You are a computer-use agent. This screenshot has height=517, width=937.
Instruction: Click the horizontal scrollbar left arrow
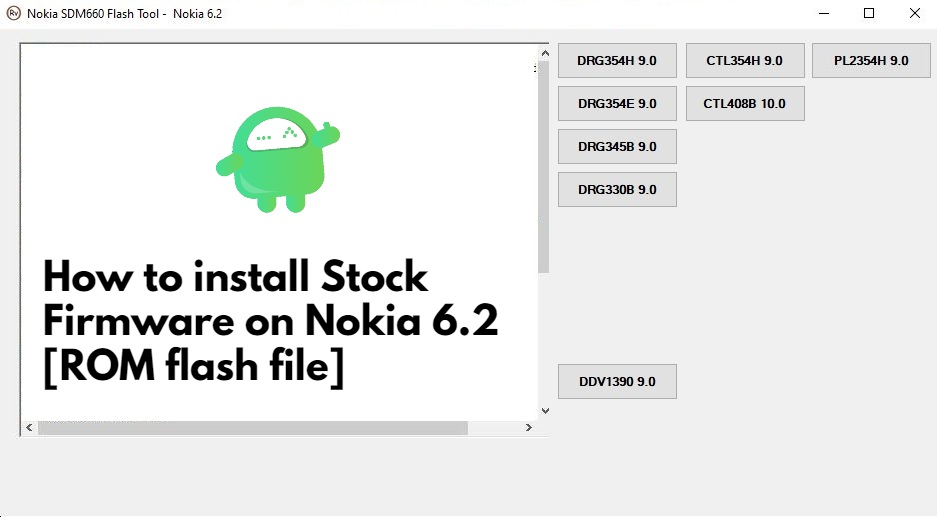pos(29,427)
